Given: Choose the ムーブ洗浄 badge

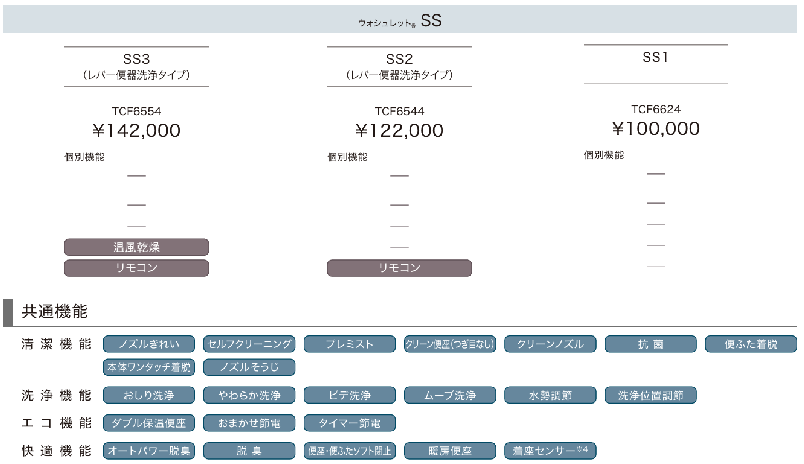Looking at the screenshot, I should [450, 395].
